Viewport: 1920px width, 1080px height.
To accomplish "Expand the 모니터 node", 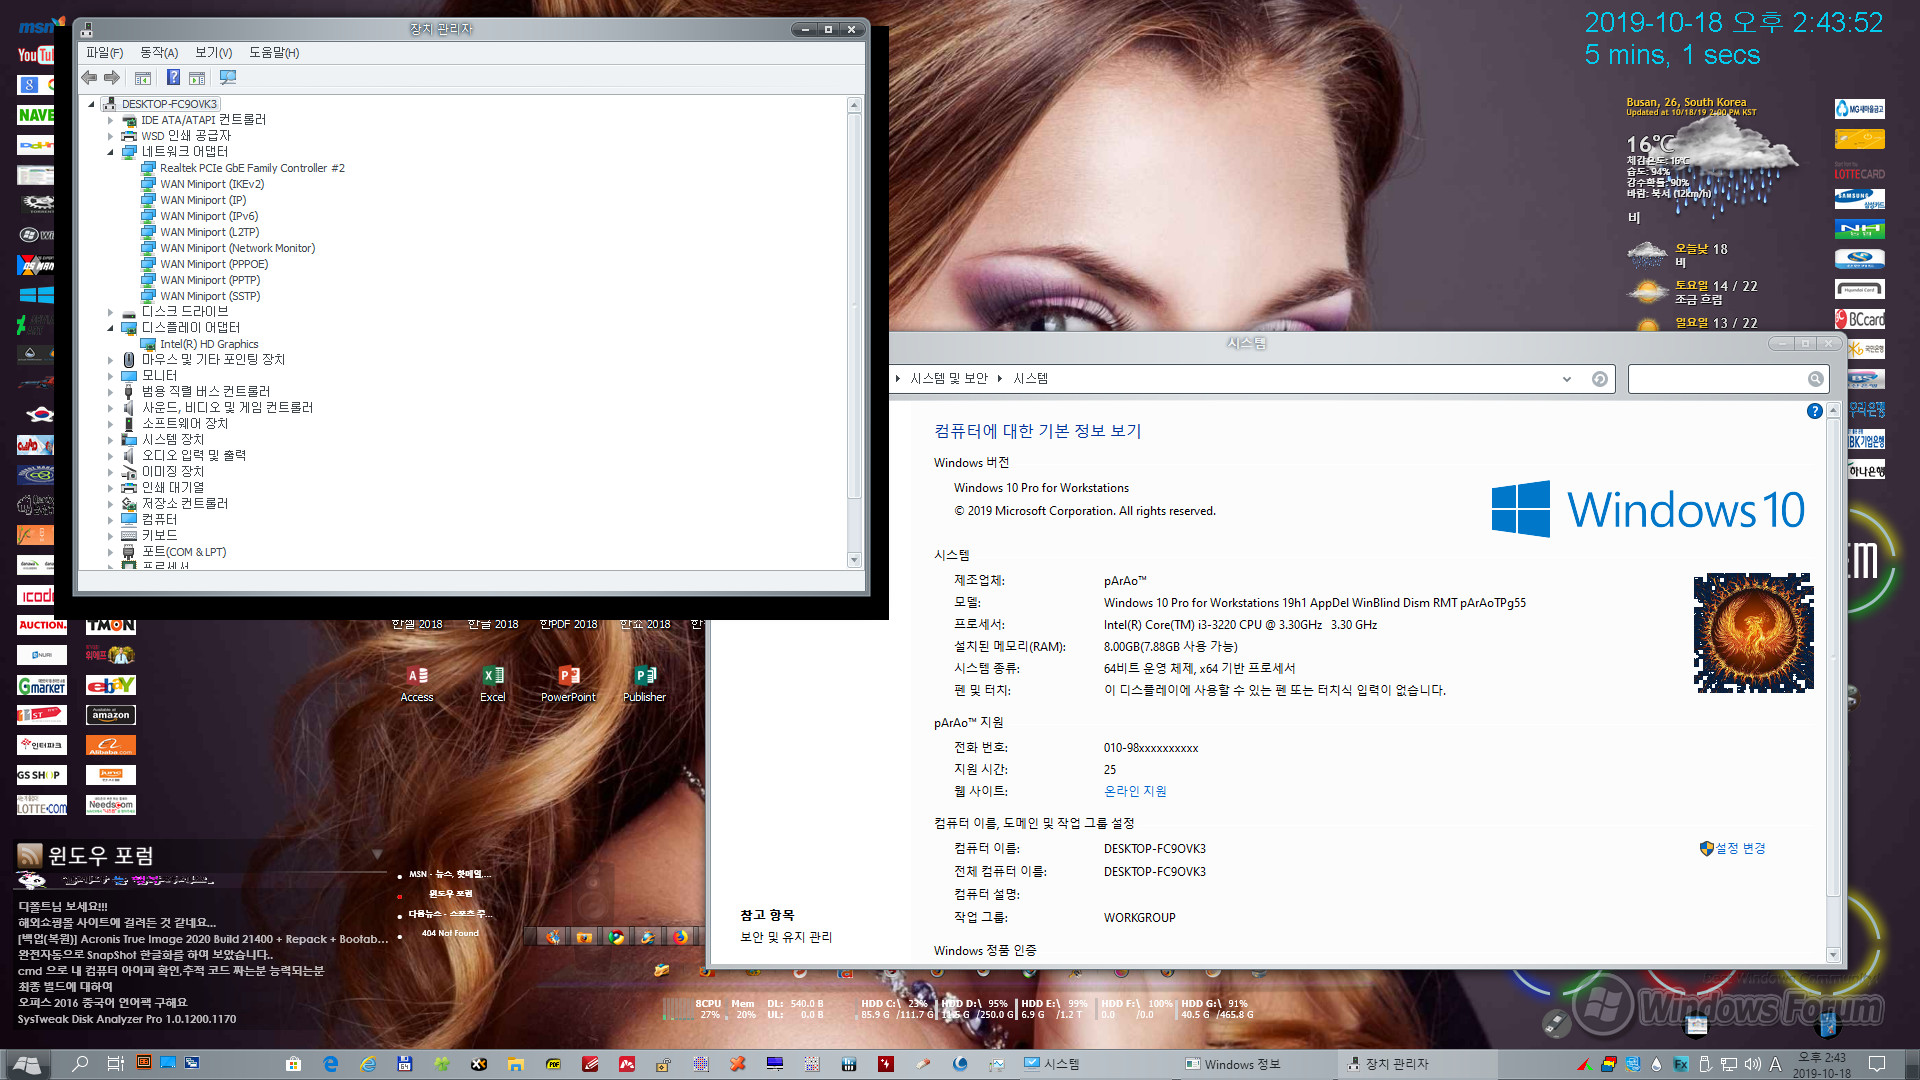I will 111,376.
